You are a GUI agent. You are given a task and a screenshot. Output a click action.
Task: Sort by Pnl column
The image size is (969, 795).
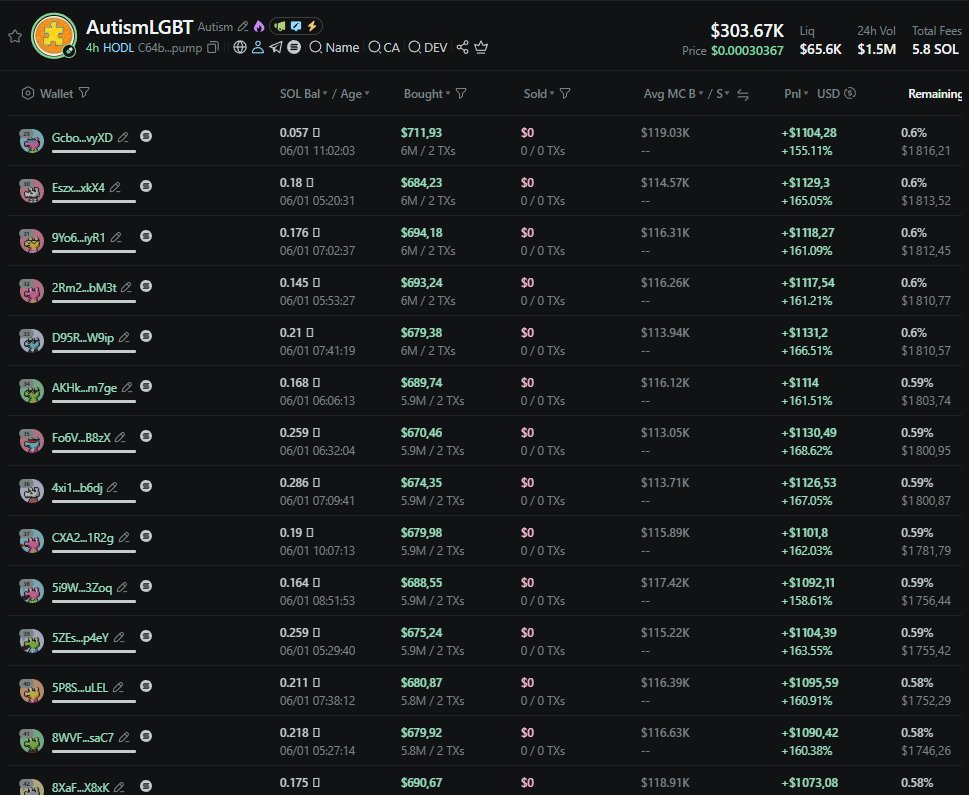point(796,94)
